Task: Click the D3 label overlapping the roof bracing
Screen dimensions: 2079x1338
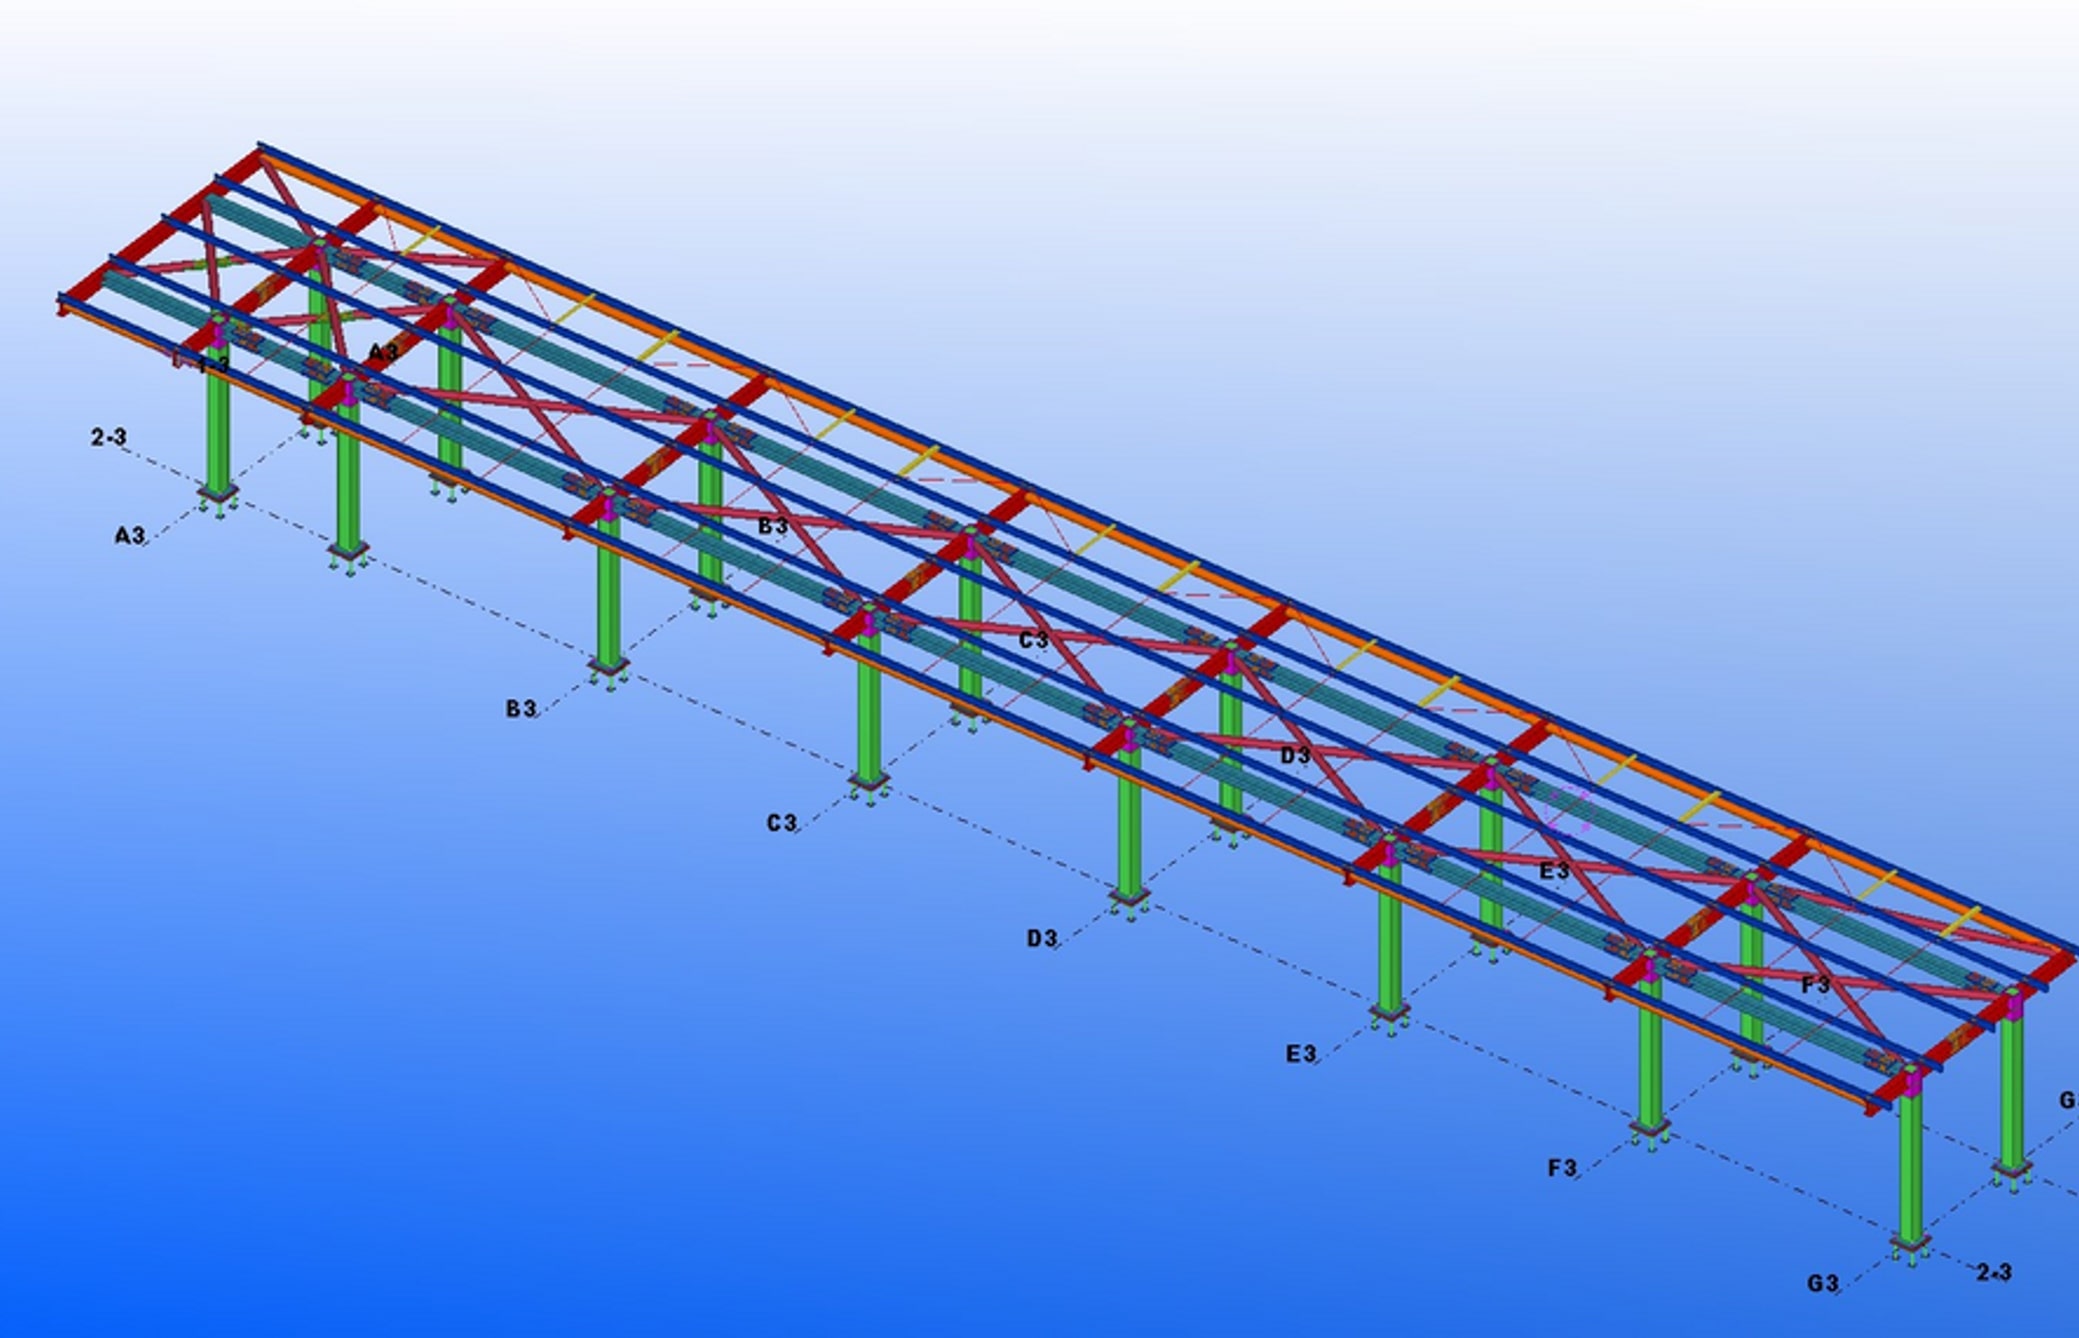Action: pyautogui.click(x=1295, y=756)
